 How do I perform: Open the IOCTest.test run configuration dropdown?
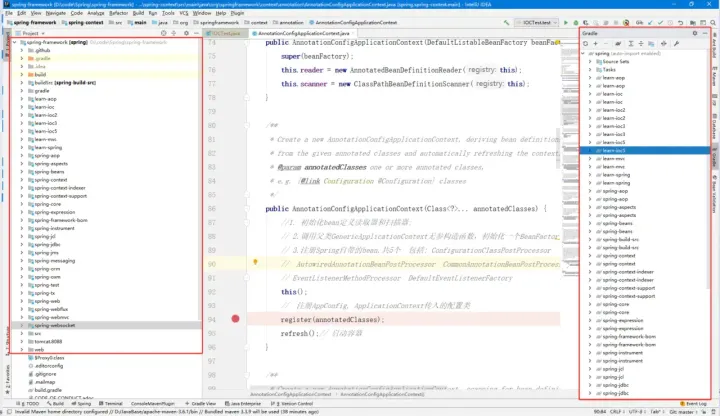point(536,22)
